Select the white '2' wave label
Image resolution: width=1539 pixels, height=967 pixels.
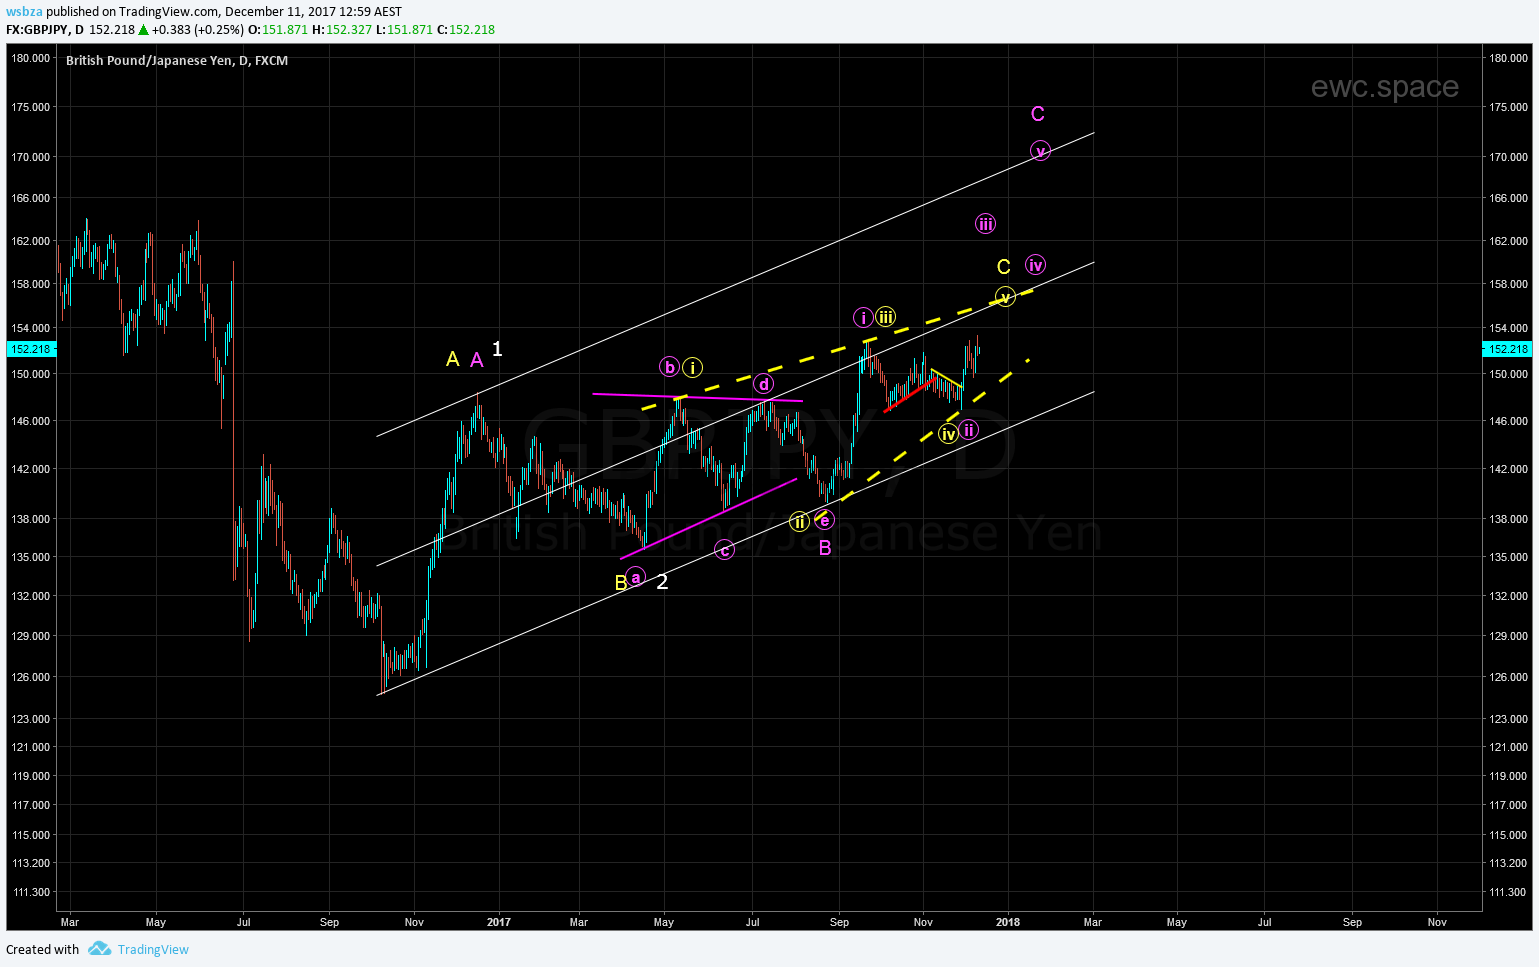pyautogui.click(x=662, y=582)
